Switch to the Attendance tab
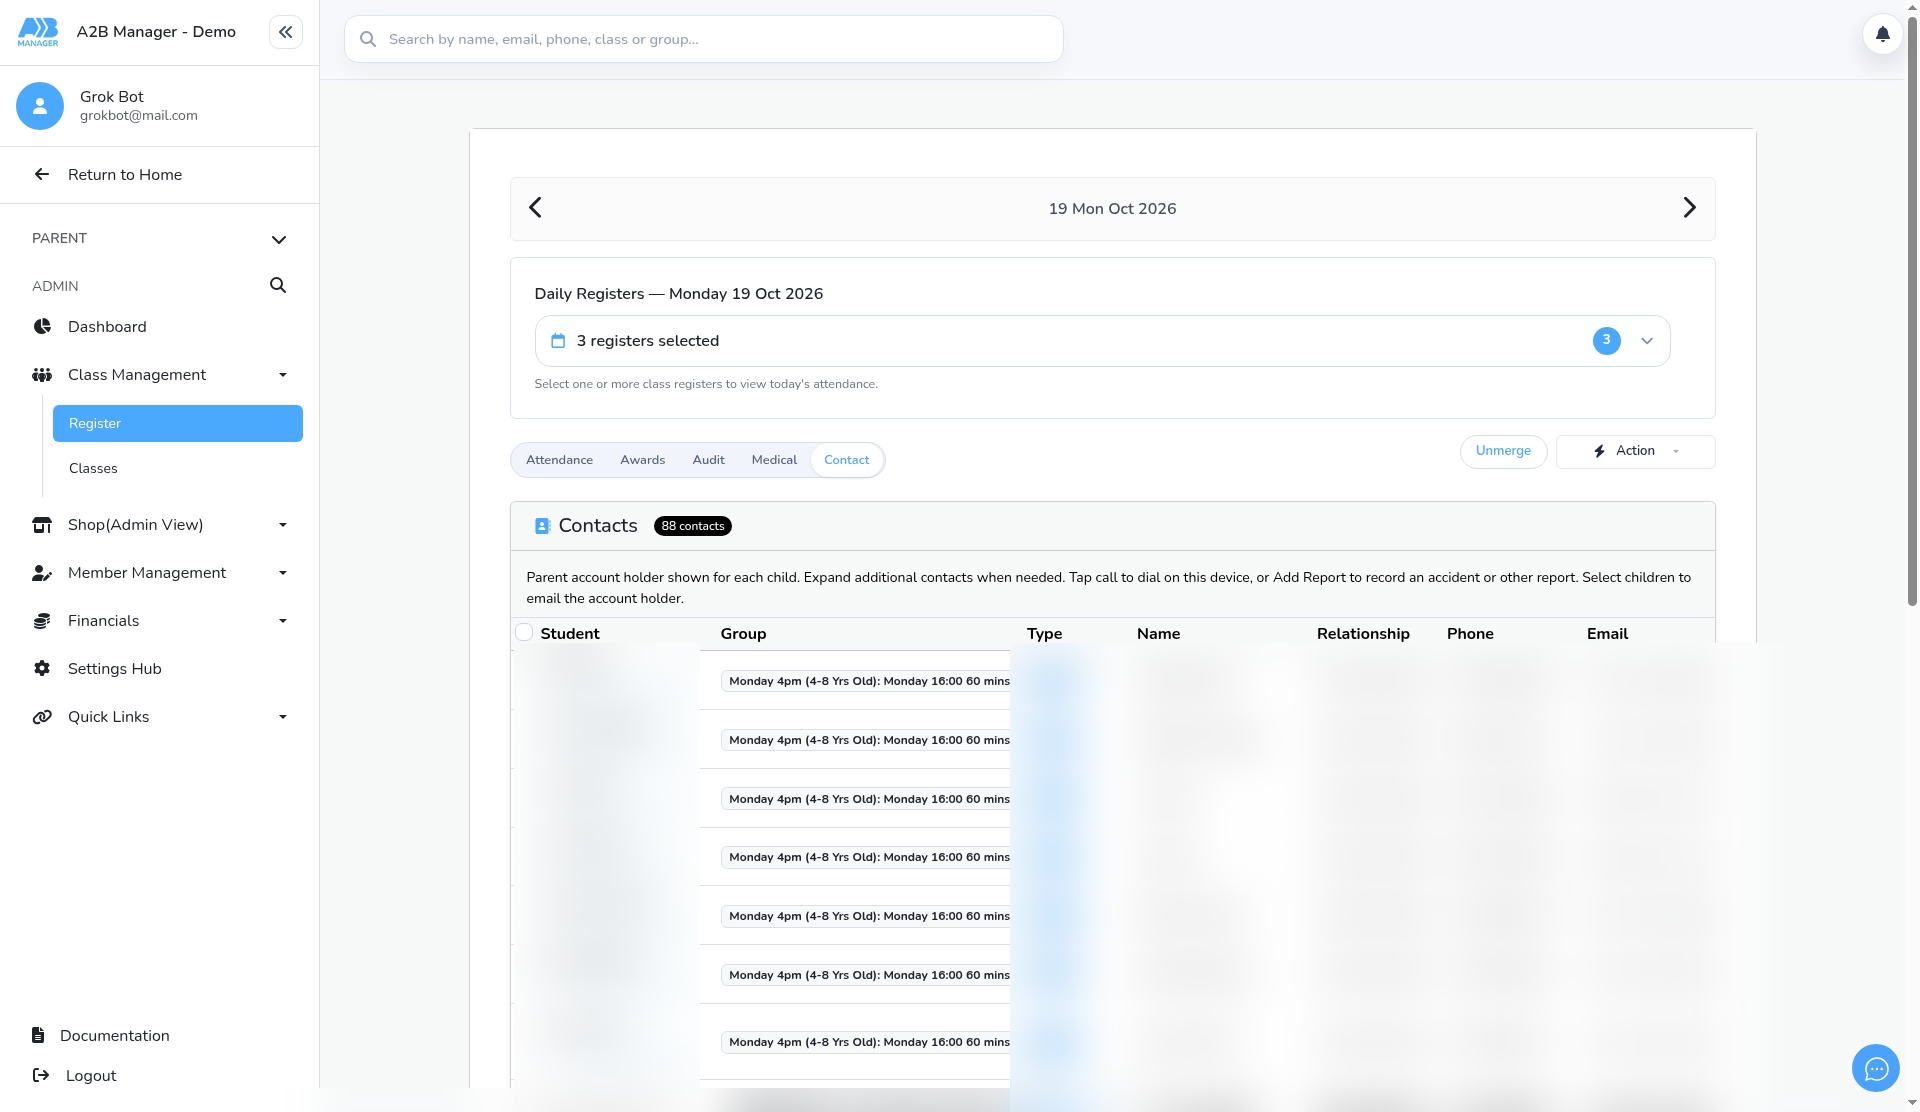The height and width of the screenshot is (1112, 1920). tap(559, 460)
